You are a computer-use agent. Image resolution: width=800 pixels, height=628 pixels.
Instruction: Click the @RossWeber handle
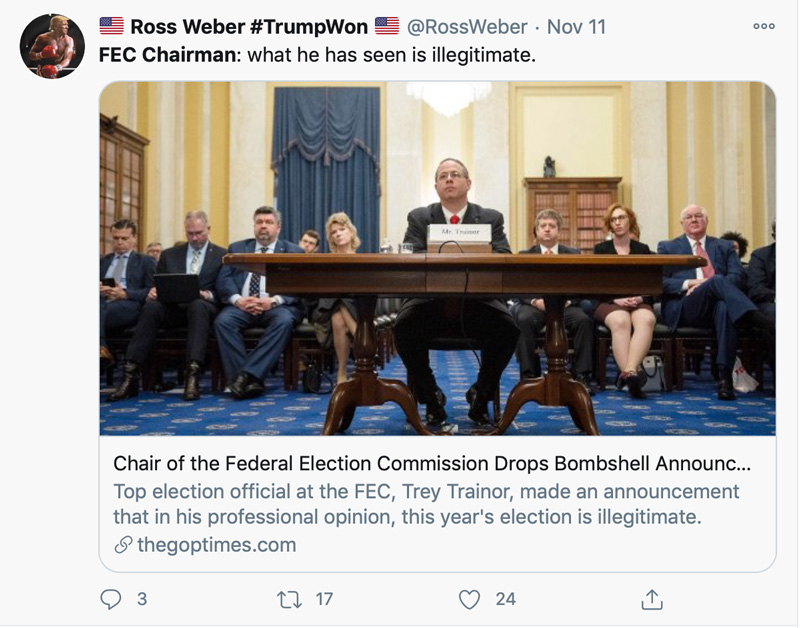pyautogui.click(x=465, y=27)
